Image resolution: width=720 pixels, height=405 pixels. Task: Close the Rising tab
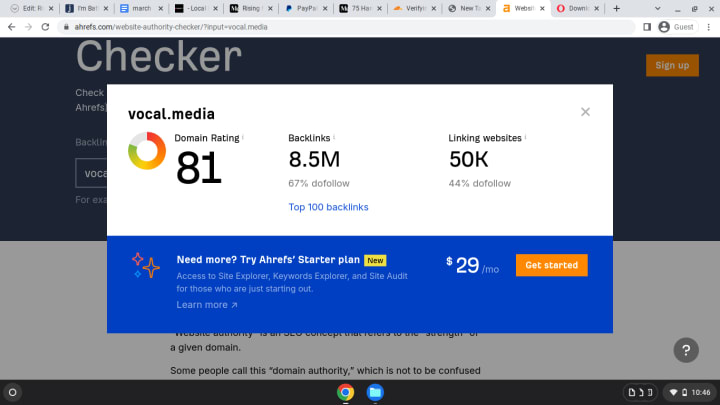[x=270, y=8]
